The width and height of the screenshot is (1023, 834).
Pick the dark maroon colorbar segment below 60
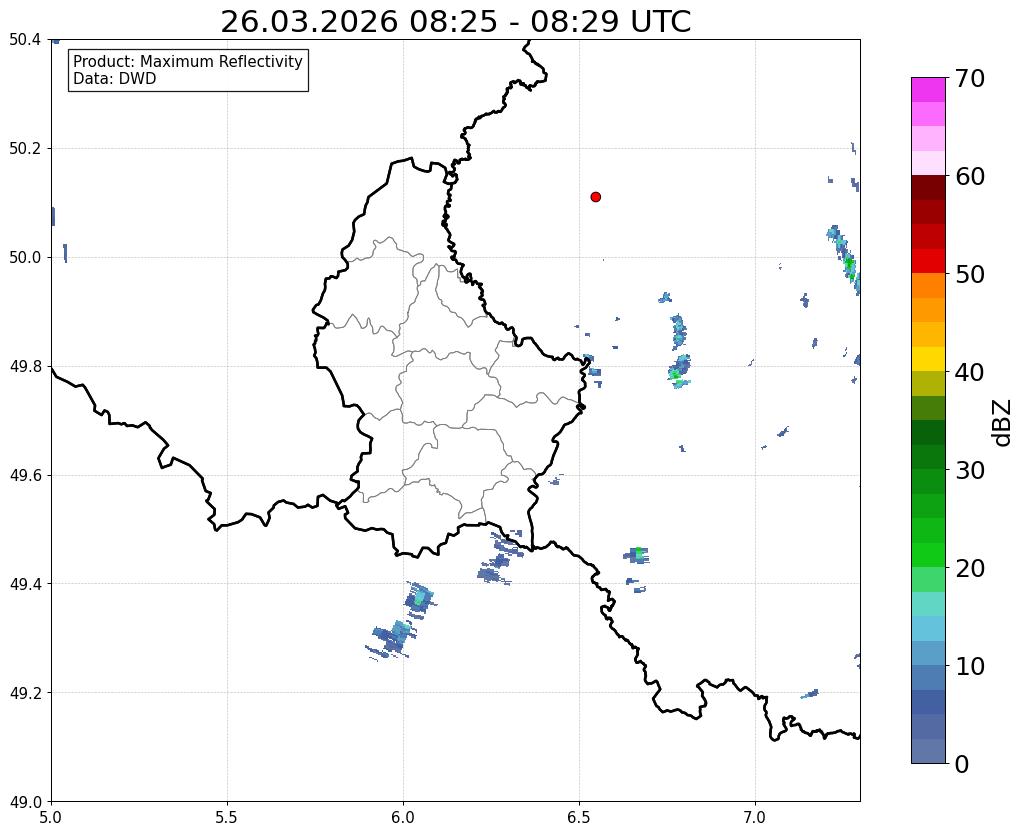(928, 188)
